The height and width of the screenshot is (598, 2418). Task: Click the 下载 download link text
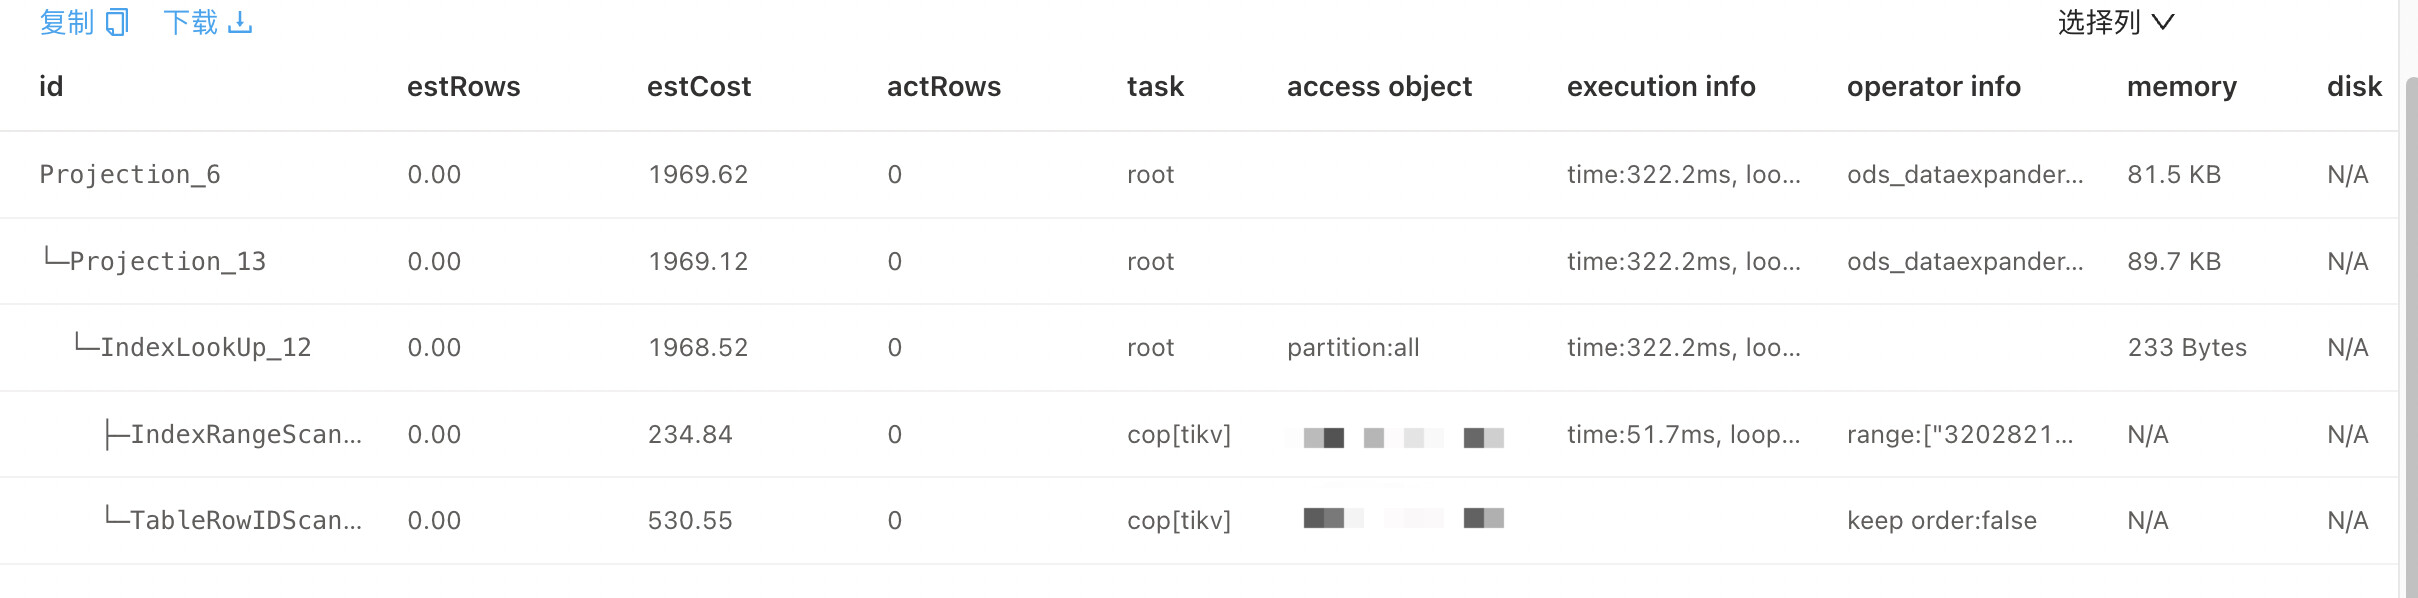click(190, 22)
